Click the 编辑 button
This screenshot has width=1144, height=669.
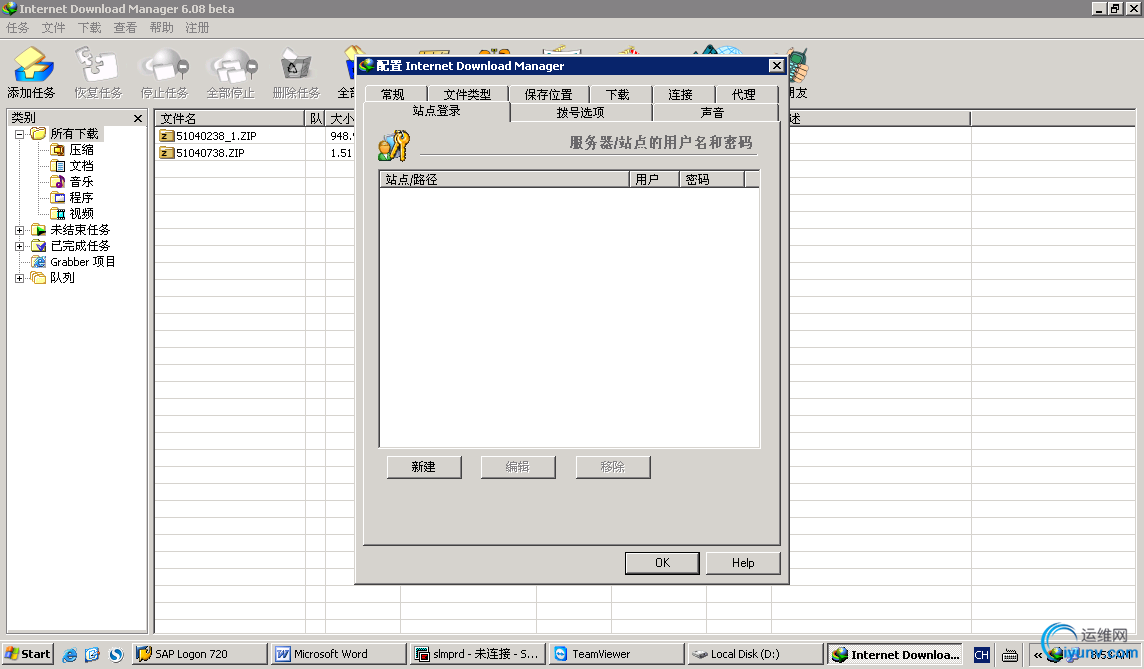coord(518,467)
